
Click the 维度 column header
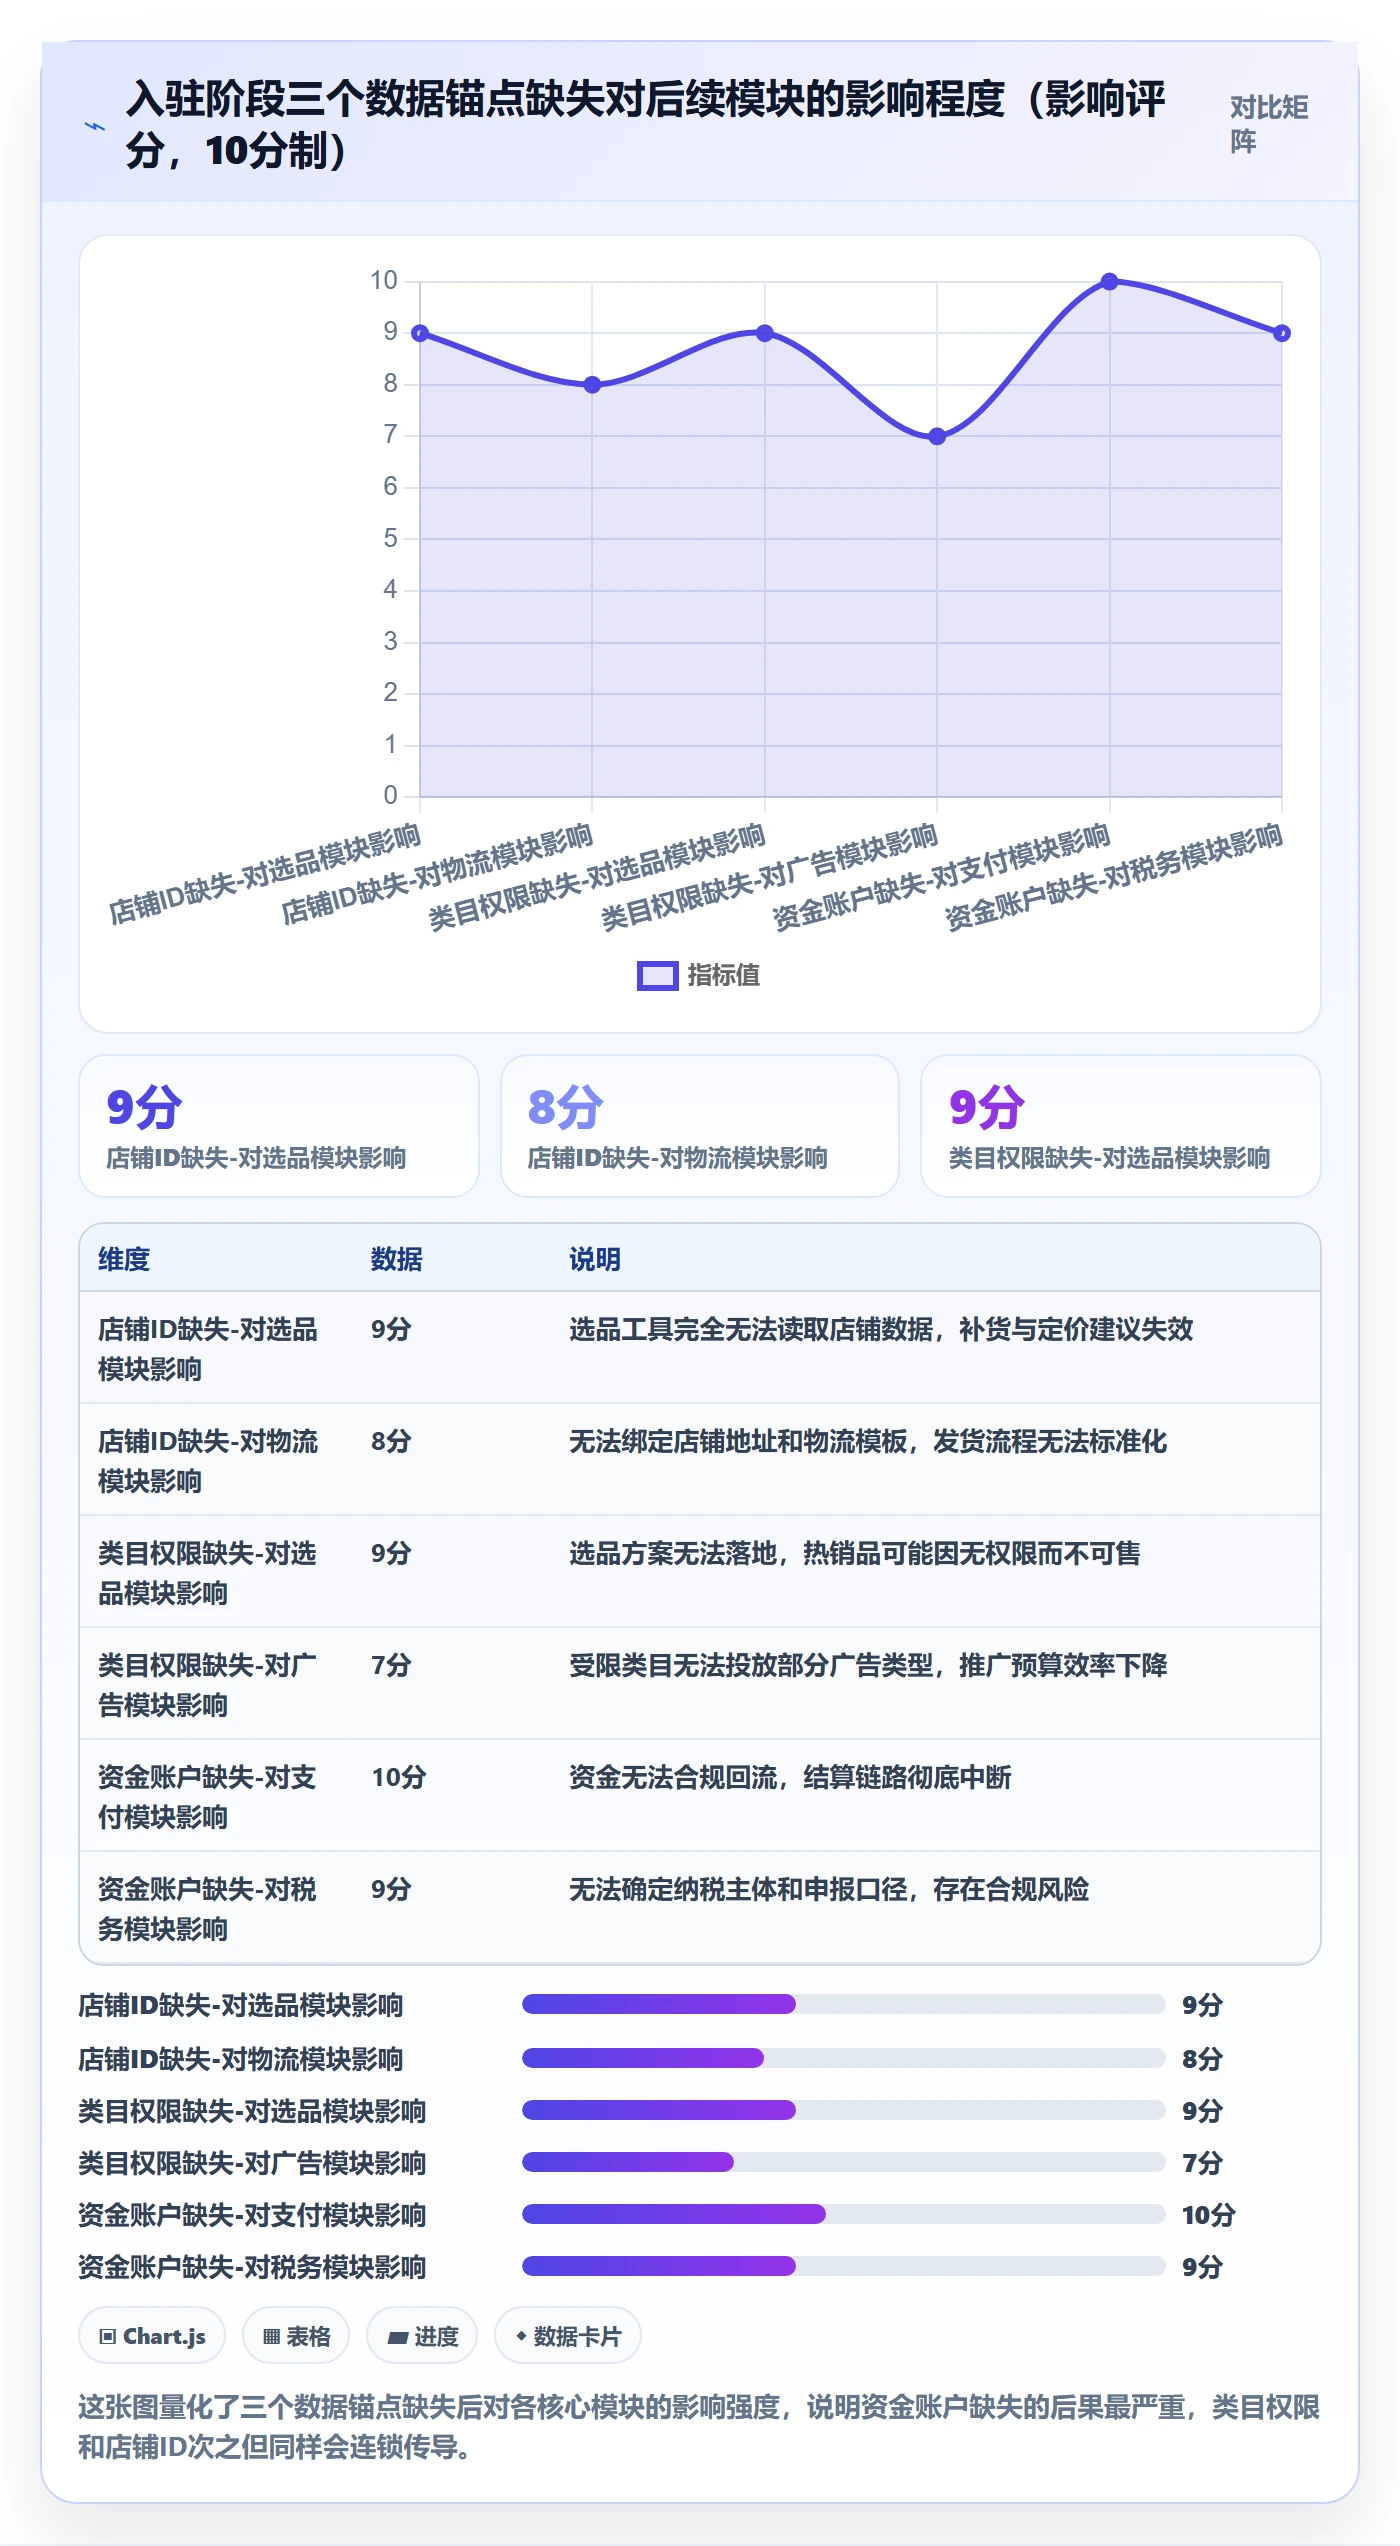124,1259
